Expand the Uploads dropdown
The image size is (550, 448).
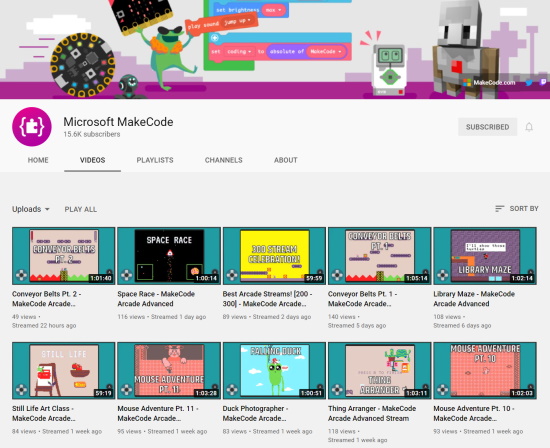click(x=31, y=209)
